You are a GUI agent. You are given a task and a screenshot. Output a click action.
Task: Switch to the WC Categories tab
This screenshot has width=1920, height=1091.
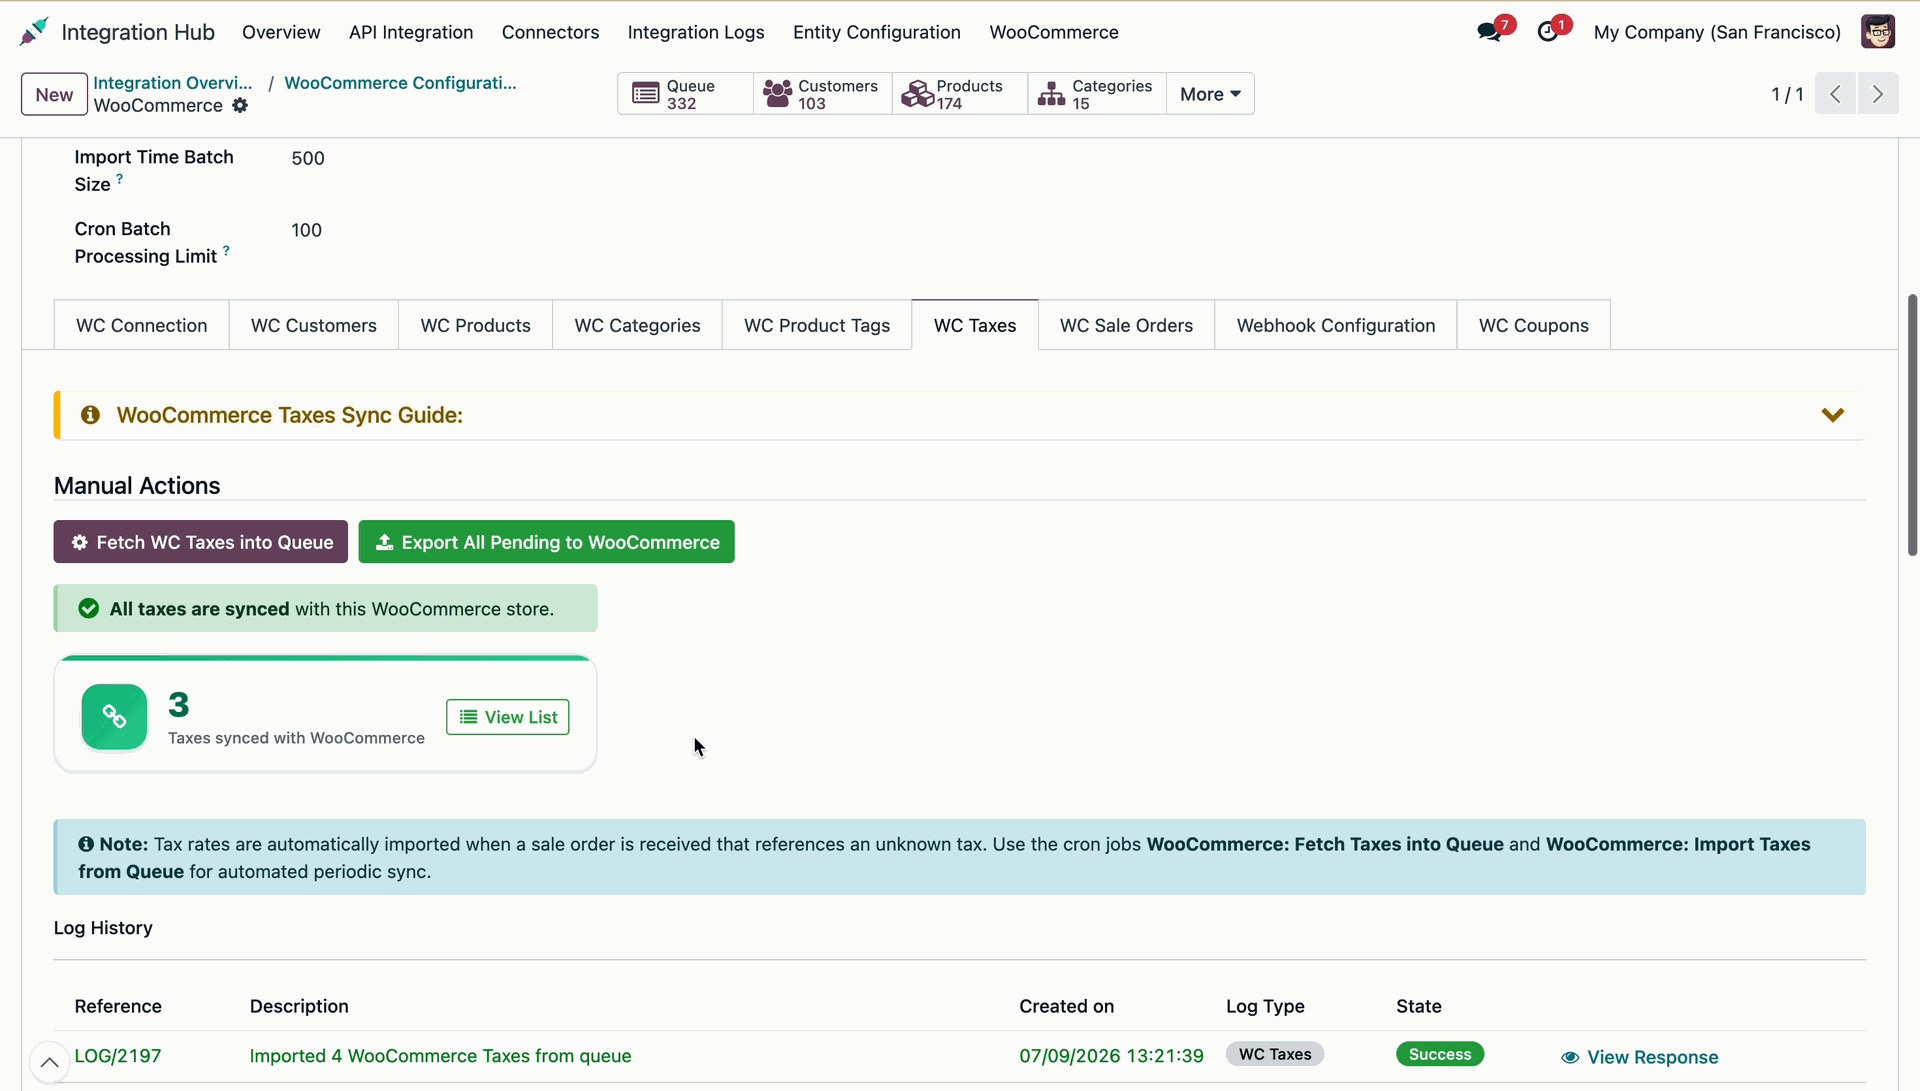(x=637, y=325)
